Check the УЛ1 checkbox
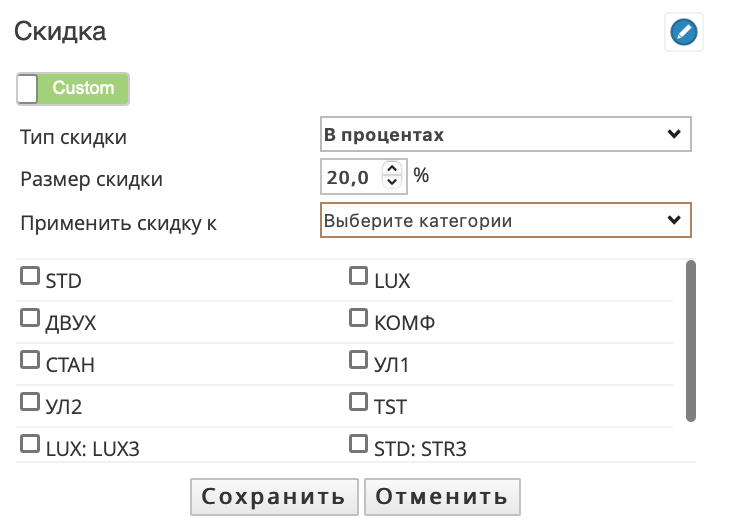The image size is (730, 530). point(358,360)
